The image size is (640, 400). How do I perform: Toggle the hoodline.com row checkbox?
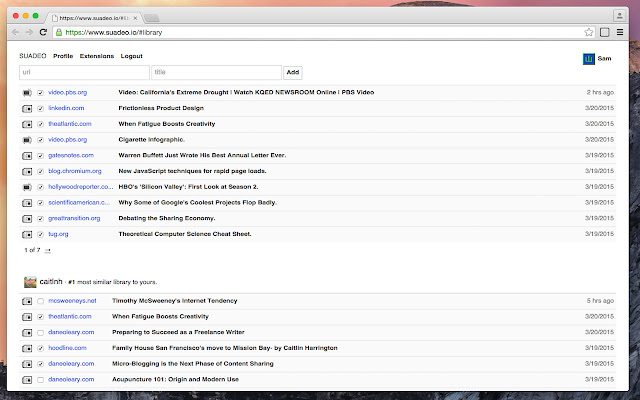coord(40,348)
